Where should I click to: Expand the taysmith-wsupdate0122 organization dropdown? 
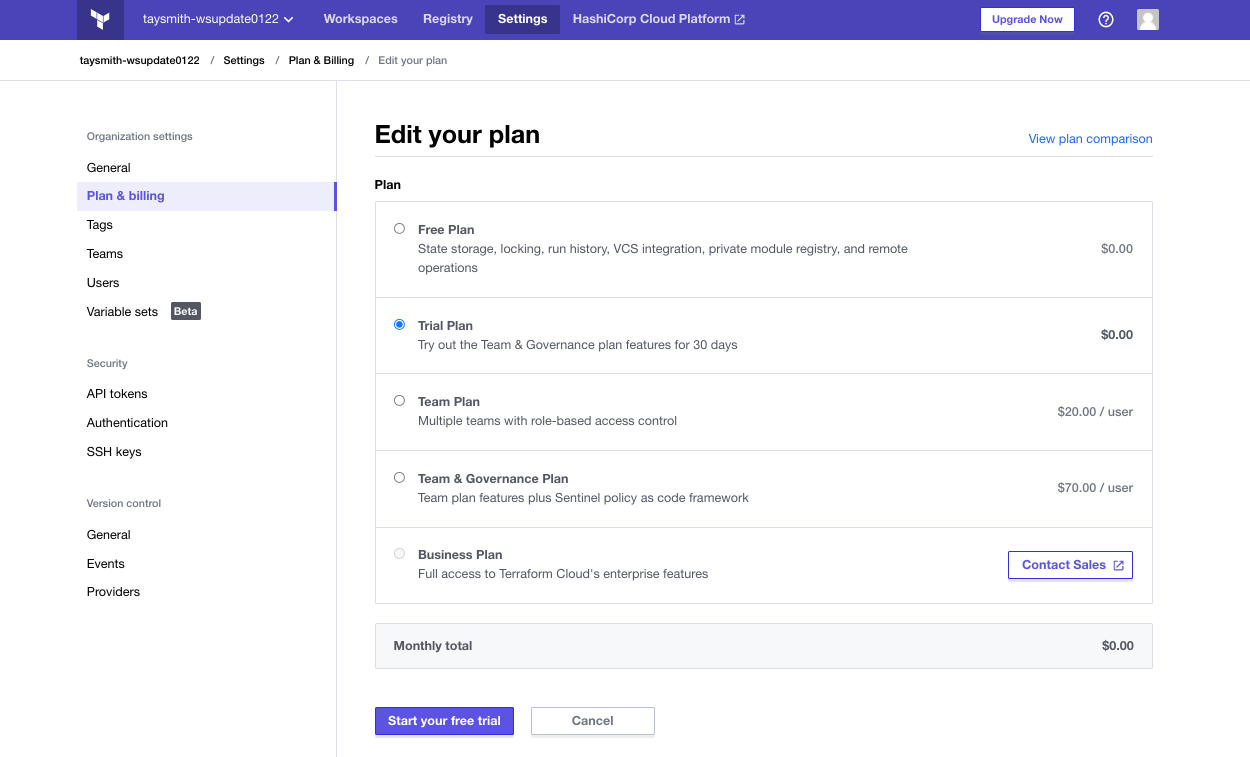click(218, 19)
